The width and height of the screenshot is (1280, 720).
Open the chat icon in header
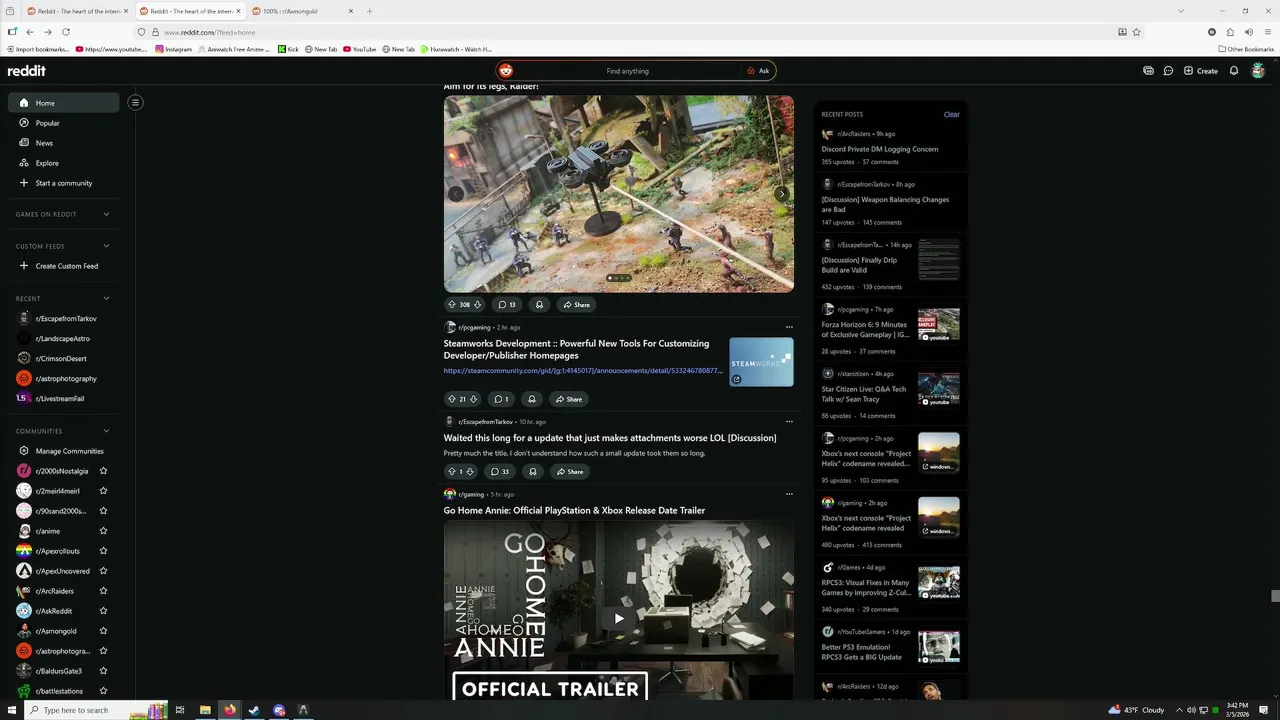pos(1168,71)
